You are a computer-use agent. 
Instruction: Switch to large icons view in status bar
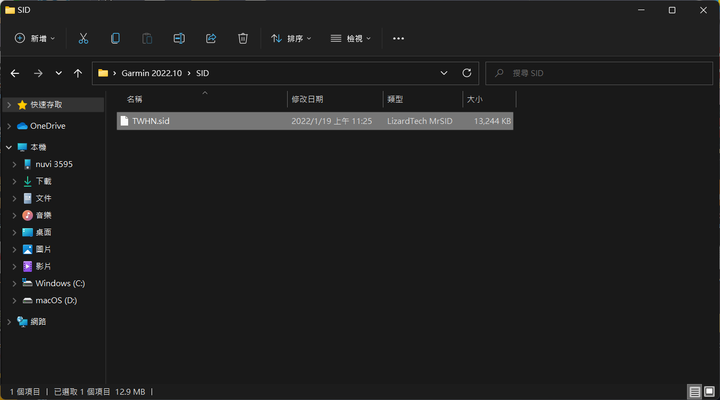click(x=709, y=392)
